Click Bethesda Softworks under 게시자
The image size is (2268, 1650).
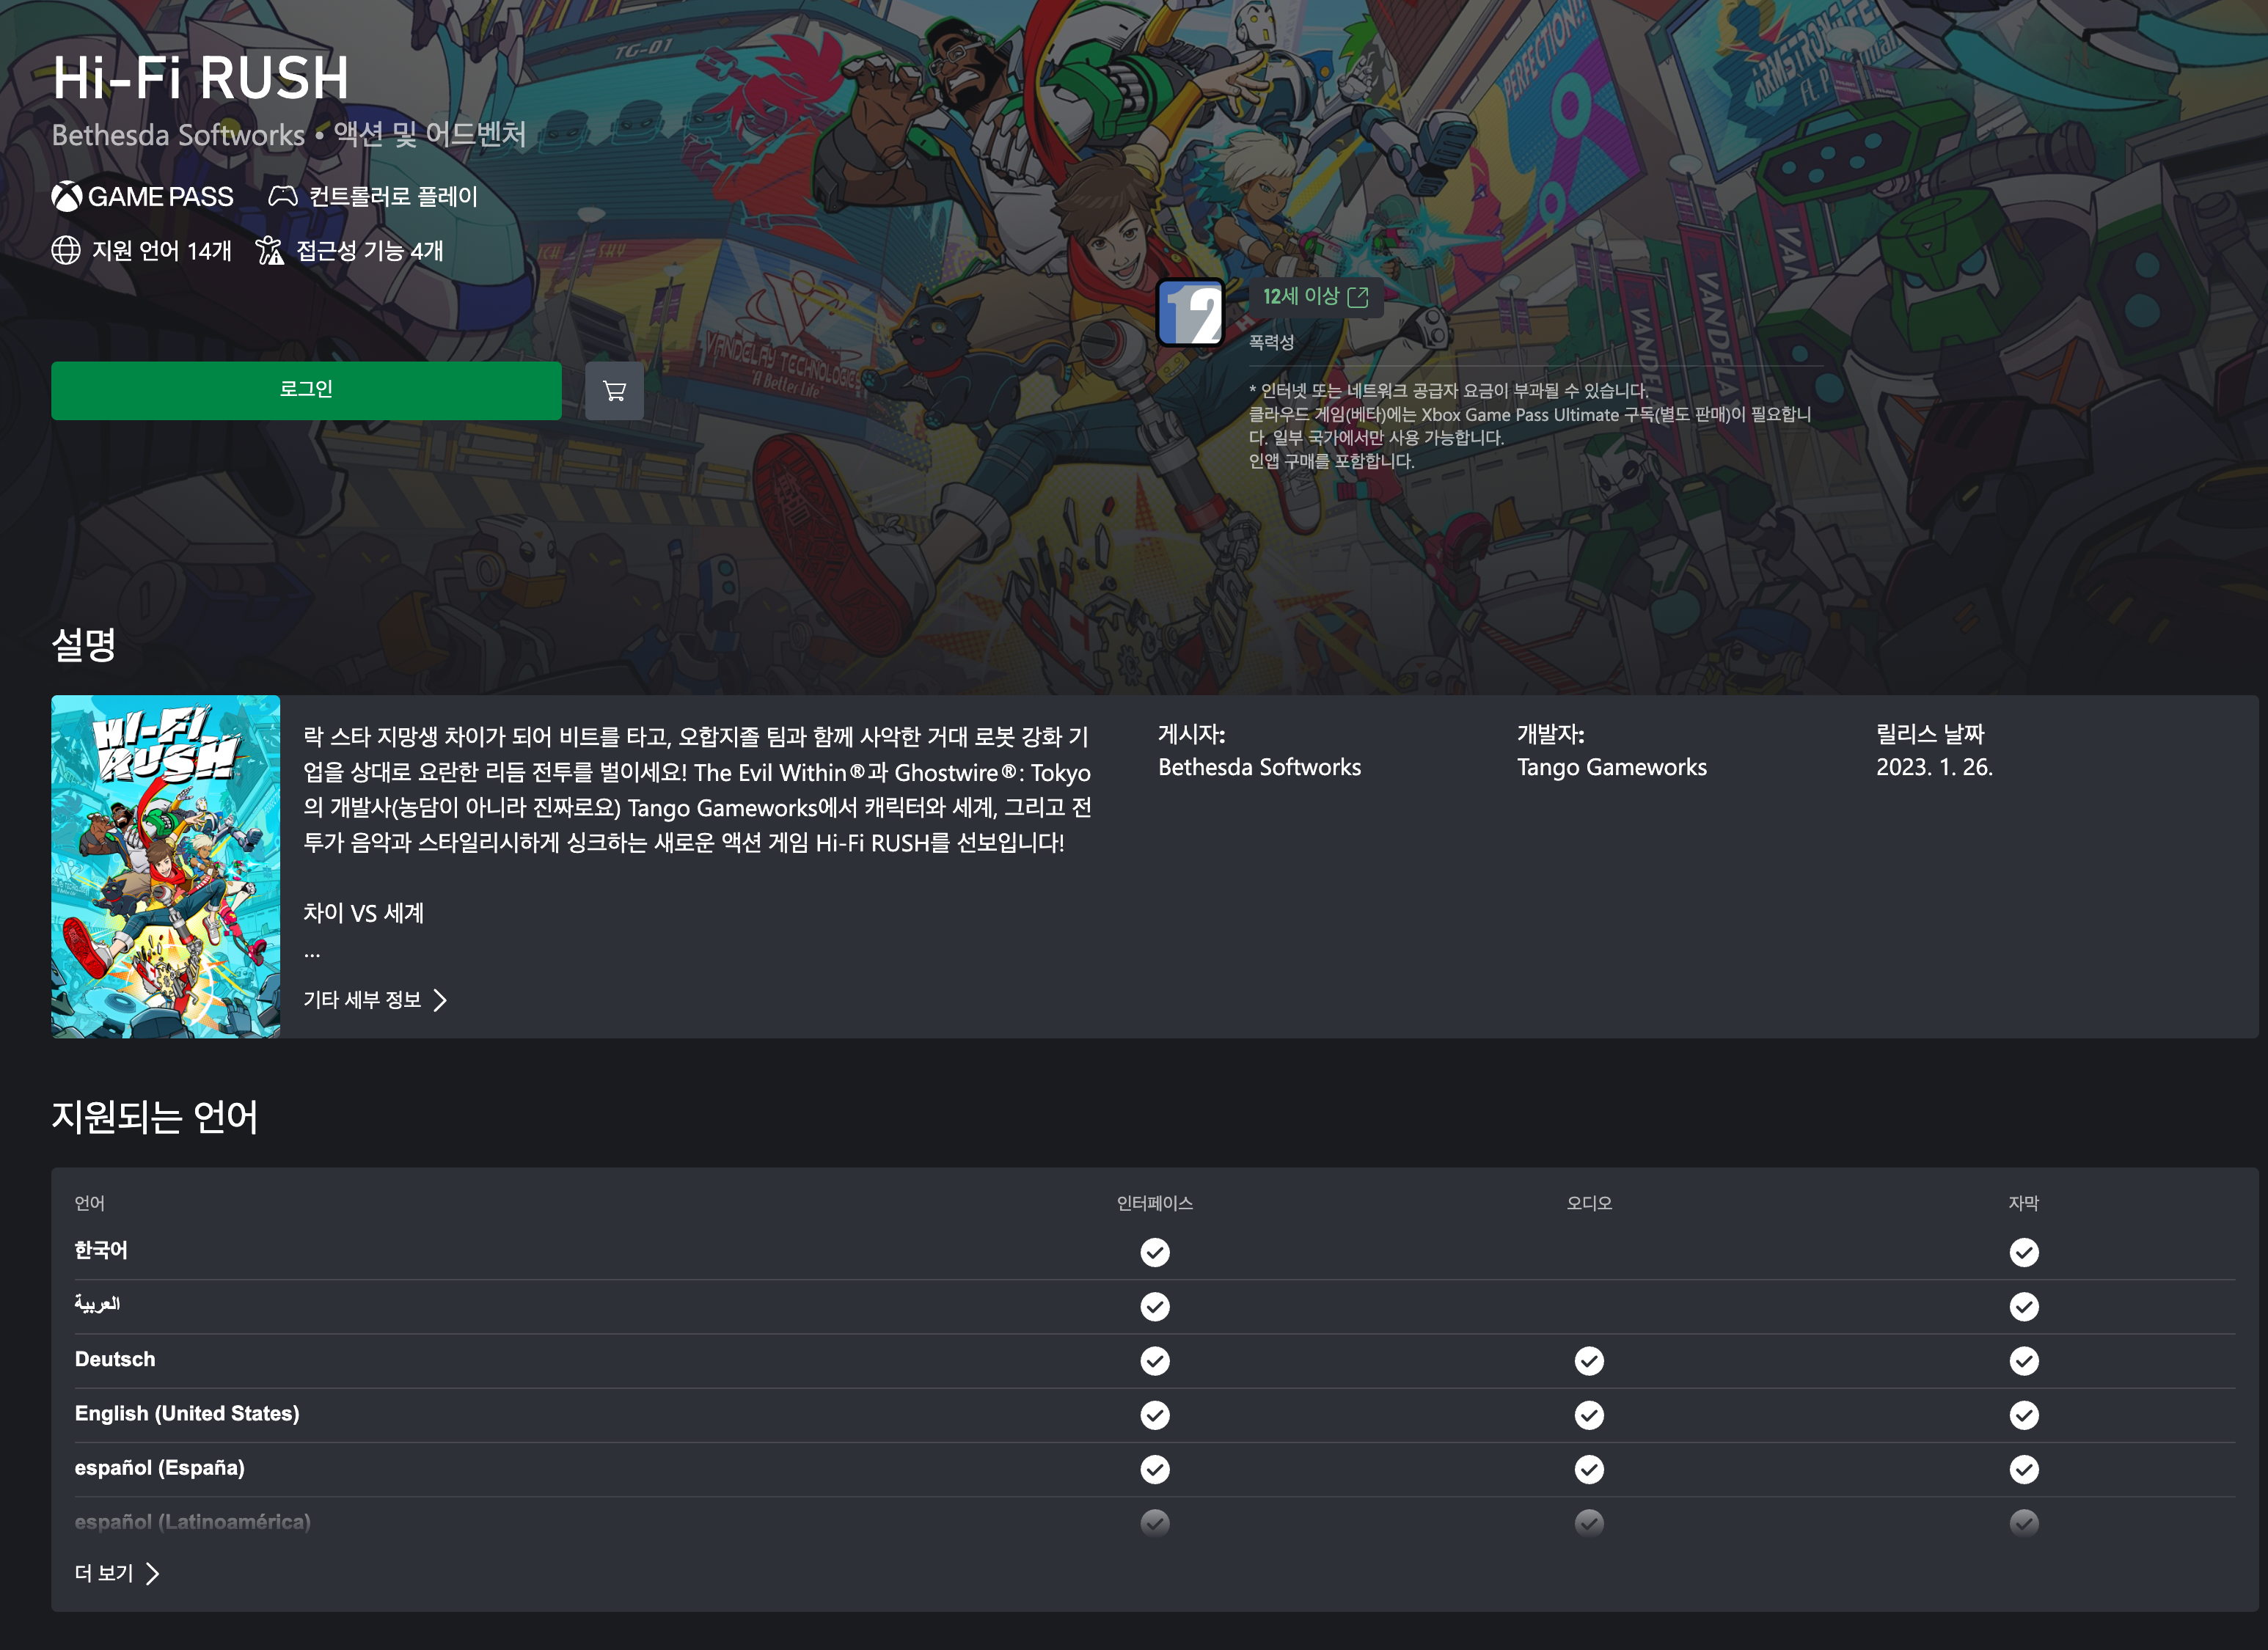(x=1260, y=767)
